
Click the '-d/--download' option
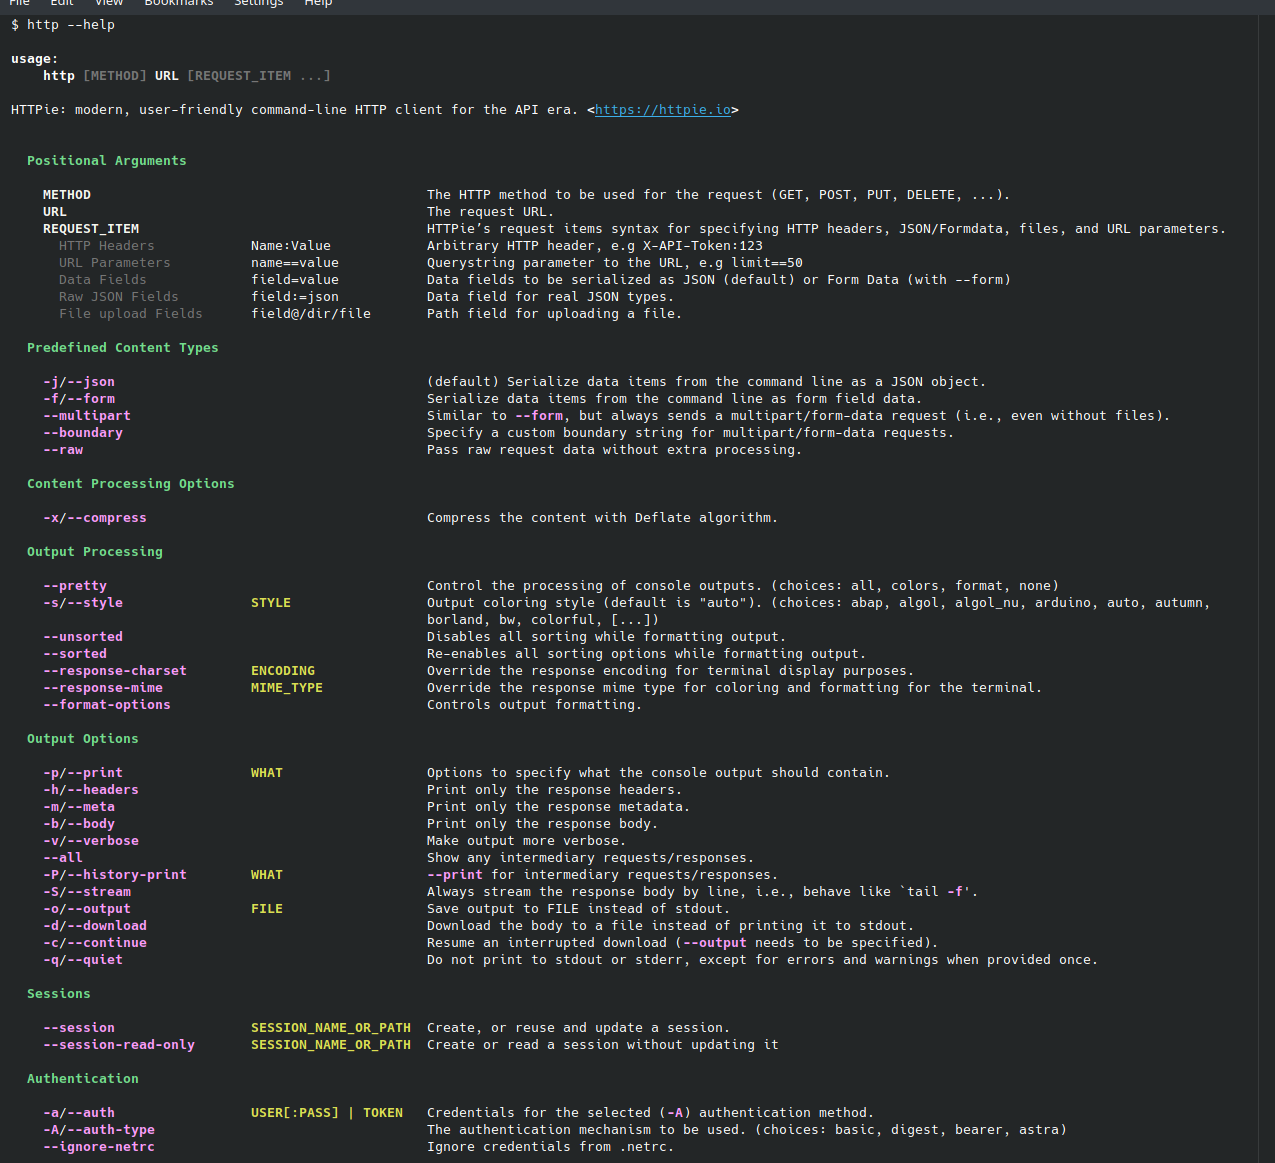click(x=95, y=926)
